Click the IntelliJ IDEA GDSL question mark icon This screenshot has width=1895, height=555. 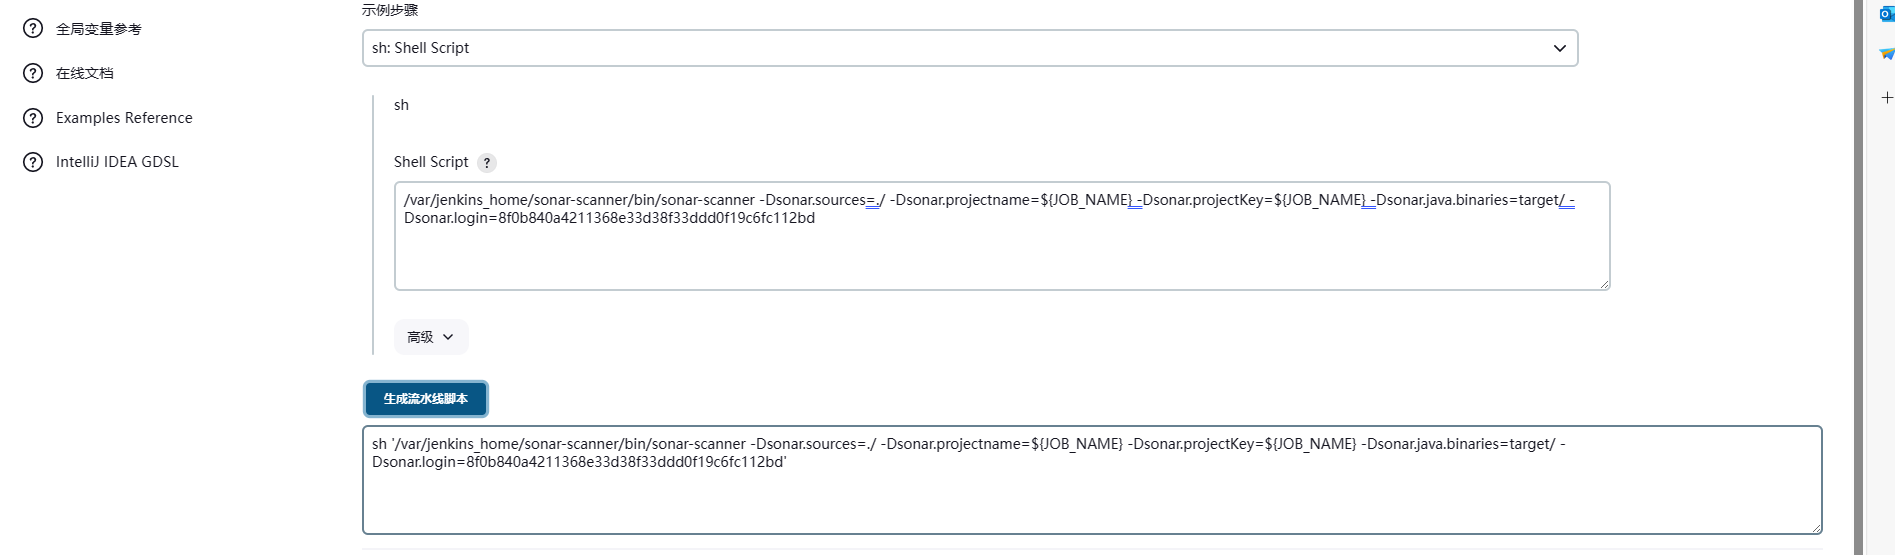[33, 162]
